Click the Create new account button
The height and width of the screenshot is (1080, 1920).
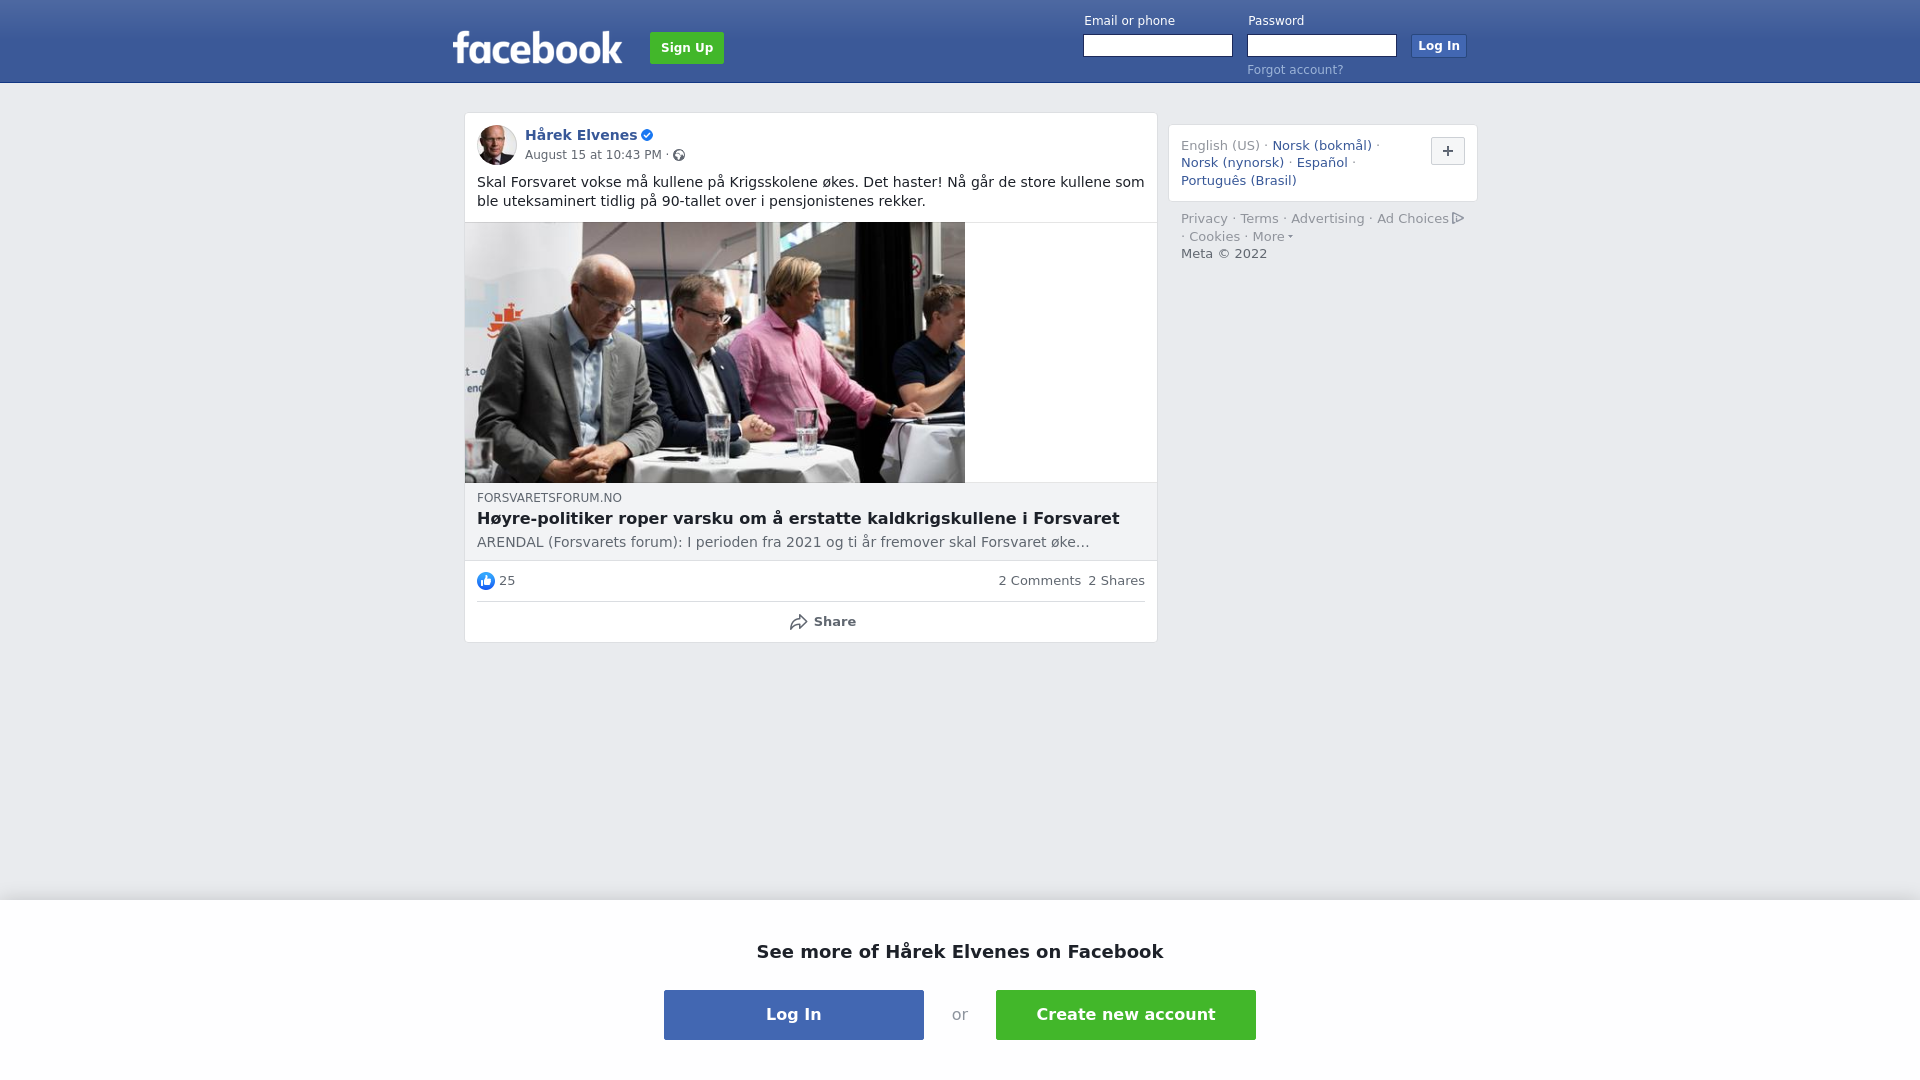[1126, 1015]
